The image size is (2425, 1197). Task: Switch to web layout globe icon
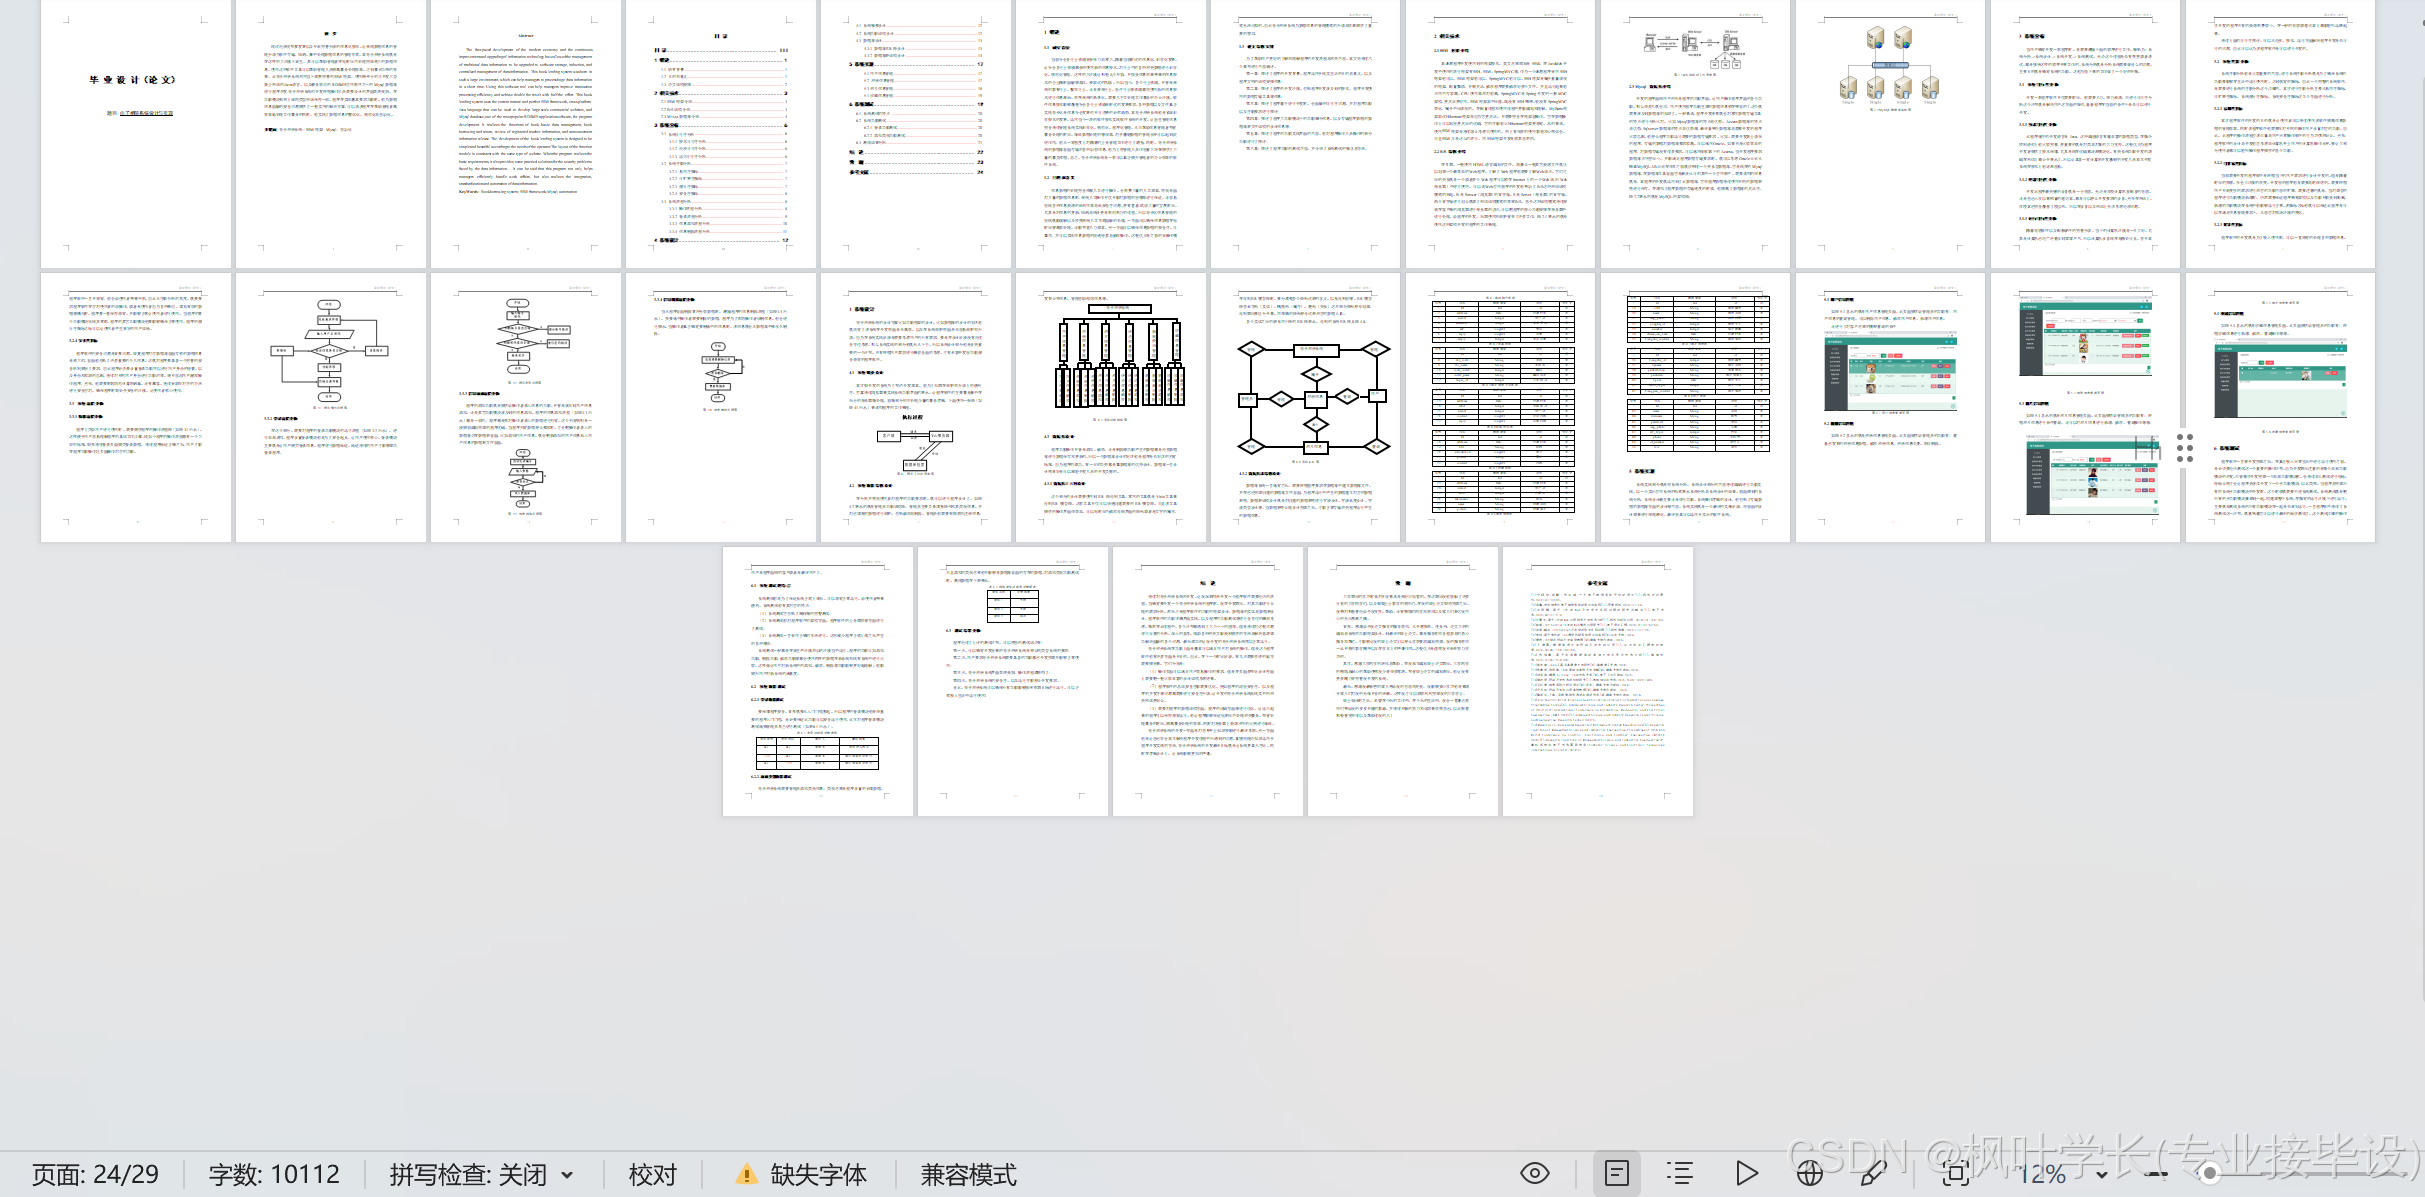1809,1173
